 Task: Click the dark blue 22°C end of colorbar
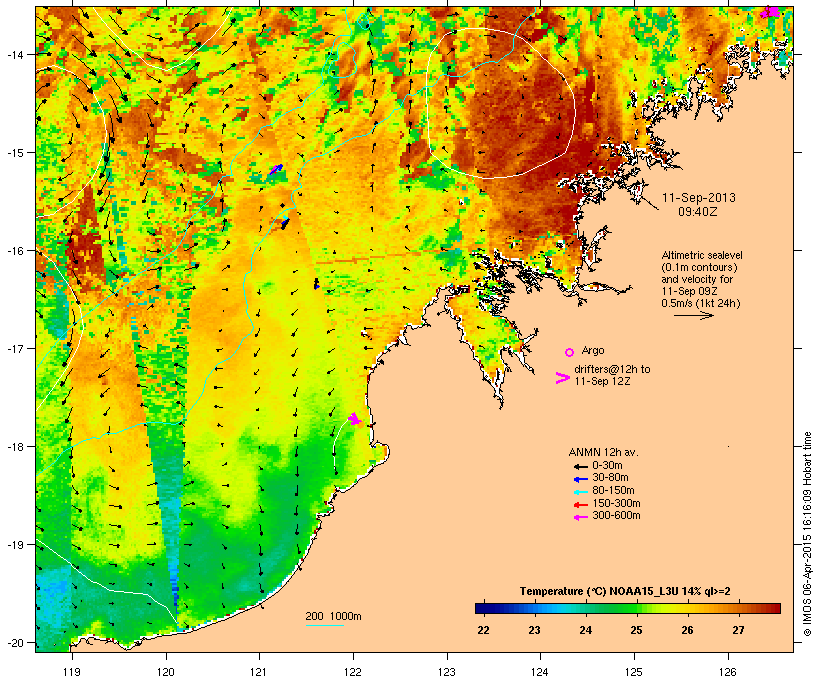pyautogui.click(x=484, y=608)
